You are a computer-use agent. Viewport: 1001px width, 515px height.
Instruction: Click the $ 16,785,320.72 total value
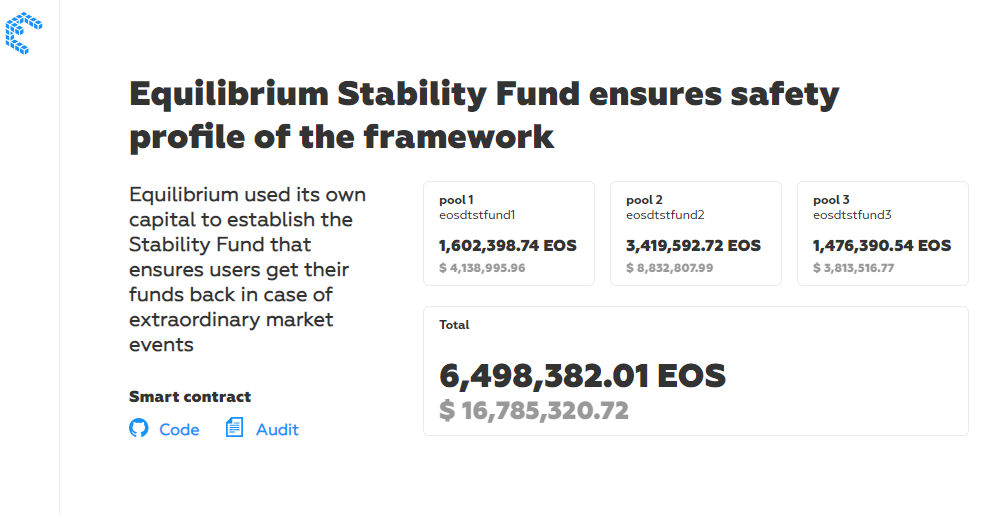point(534,410)
